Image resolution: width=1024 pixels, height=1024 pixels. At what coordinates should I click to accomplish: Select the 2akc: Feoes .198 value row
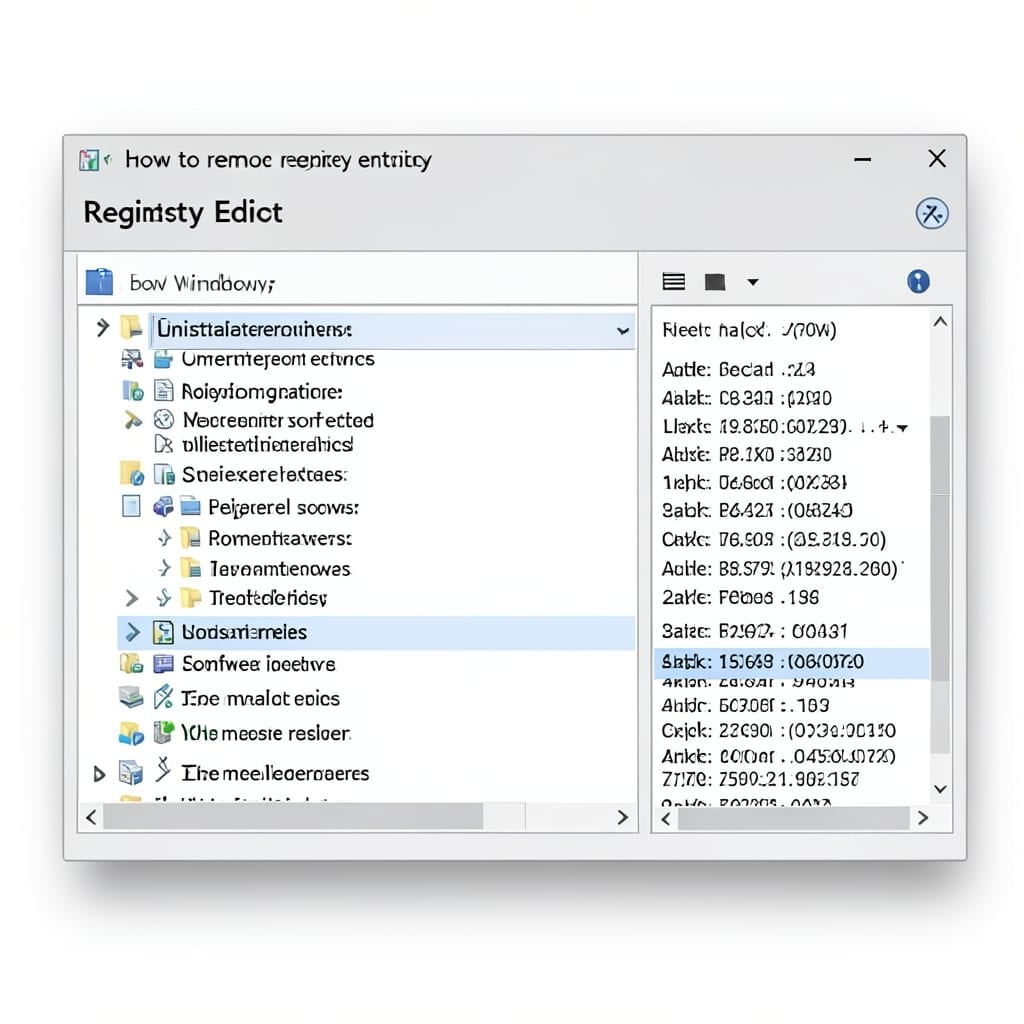(740, 598)
